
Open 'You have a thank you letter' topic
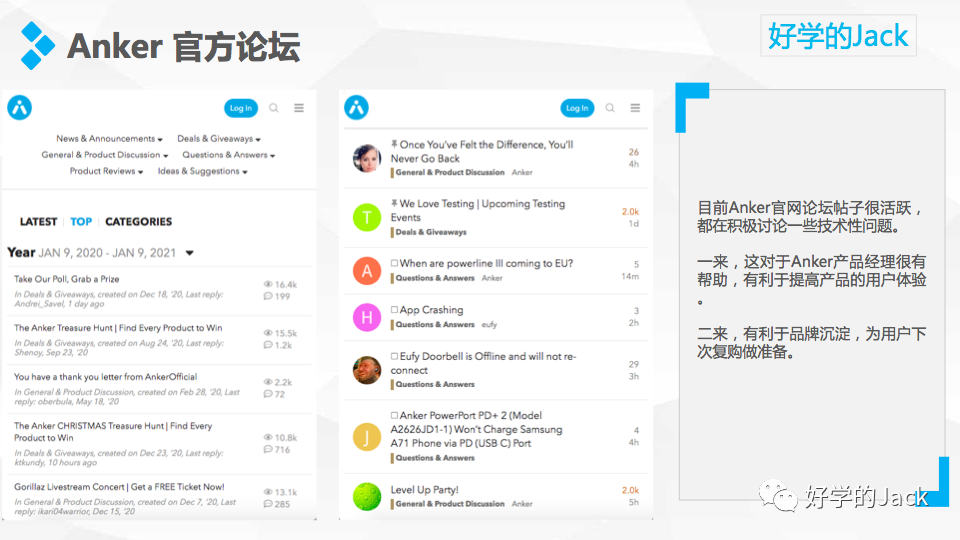point(105,377)
